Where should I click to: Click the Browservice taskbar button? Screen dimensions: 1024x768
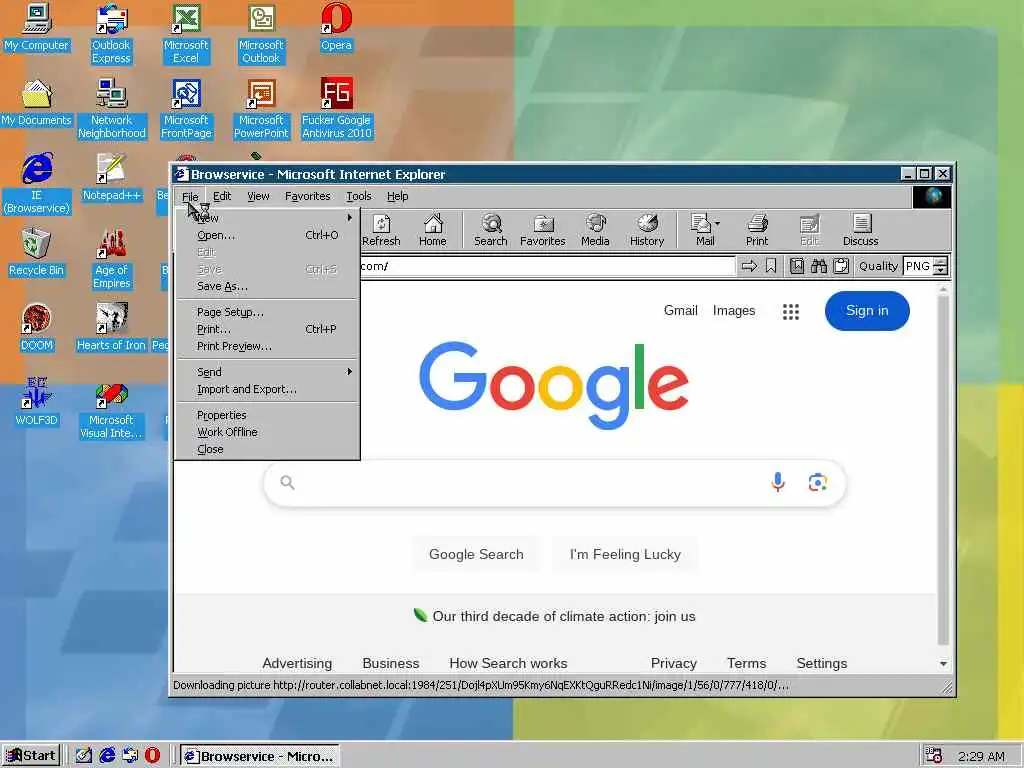click(260, 756)
